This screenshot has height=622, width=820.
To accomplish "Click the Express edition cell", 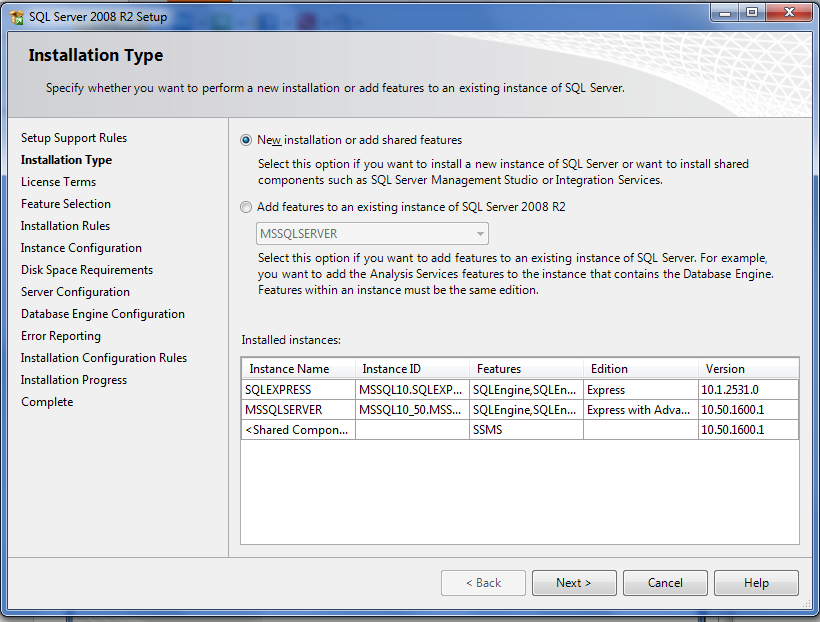I will tap(641, 390).
